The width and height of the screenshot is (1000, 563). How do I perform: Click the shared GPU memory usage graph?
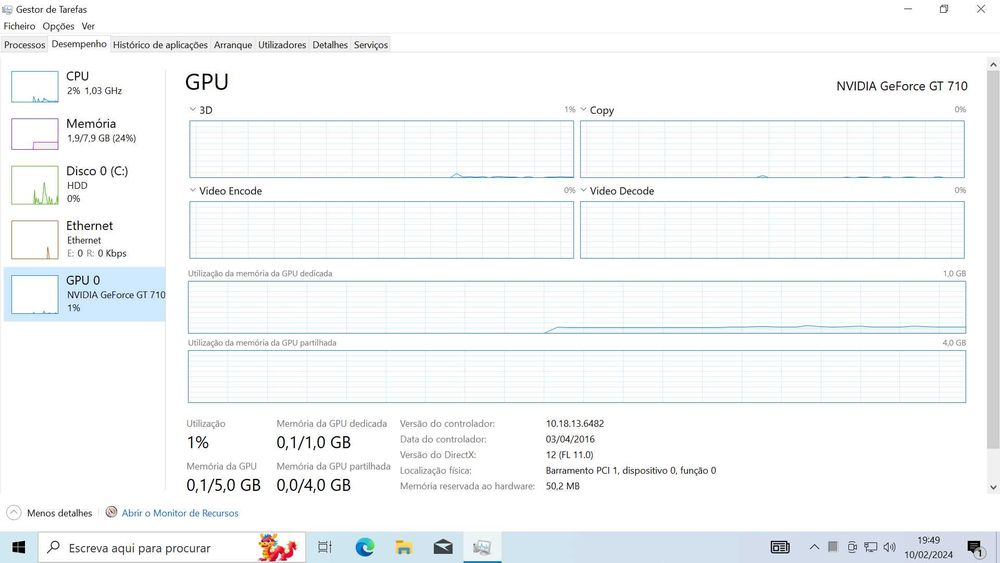point(577,376)
